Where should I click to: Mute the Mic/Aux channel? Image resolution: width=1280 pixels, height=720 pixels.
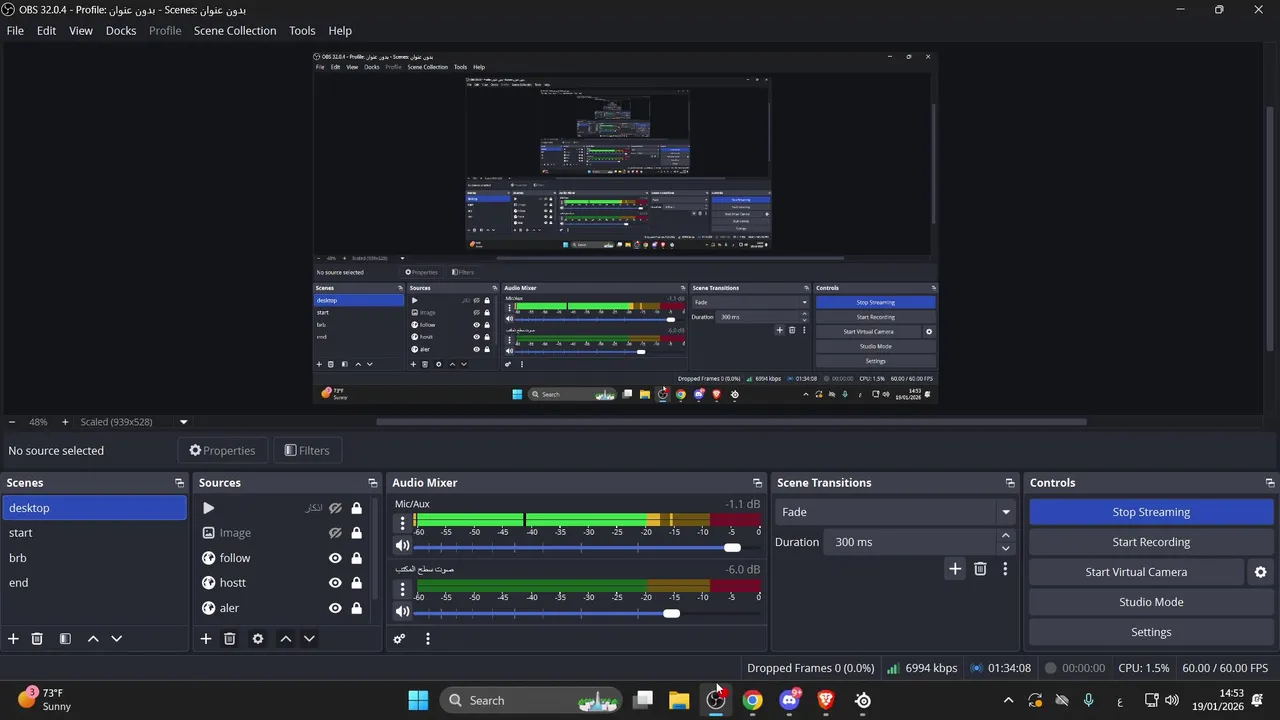[x=402, y=546]
